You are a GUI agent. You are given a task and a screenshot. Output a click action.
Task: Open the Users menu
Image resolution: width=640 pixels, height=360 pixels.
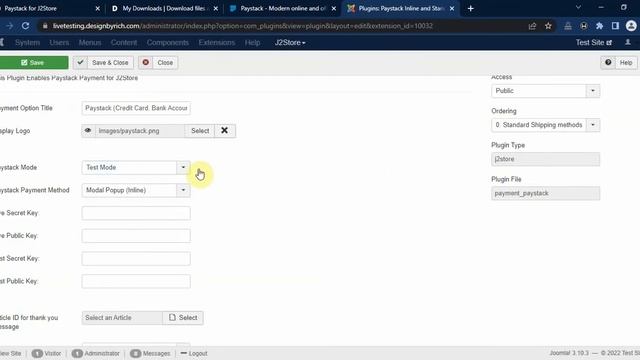pyautogui.click(x=59, y=42)
